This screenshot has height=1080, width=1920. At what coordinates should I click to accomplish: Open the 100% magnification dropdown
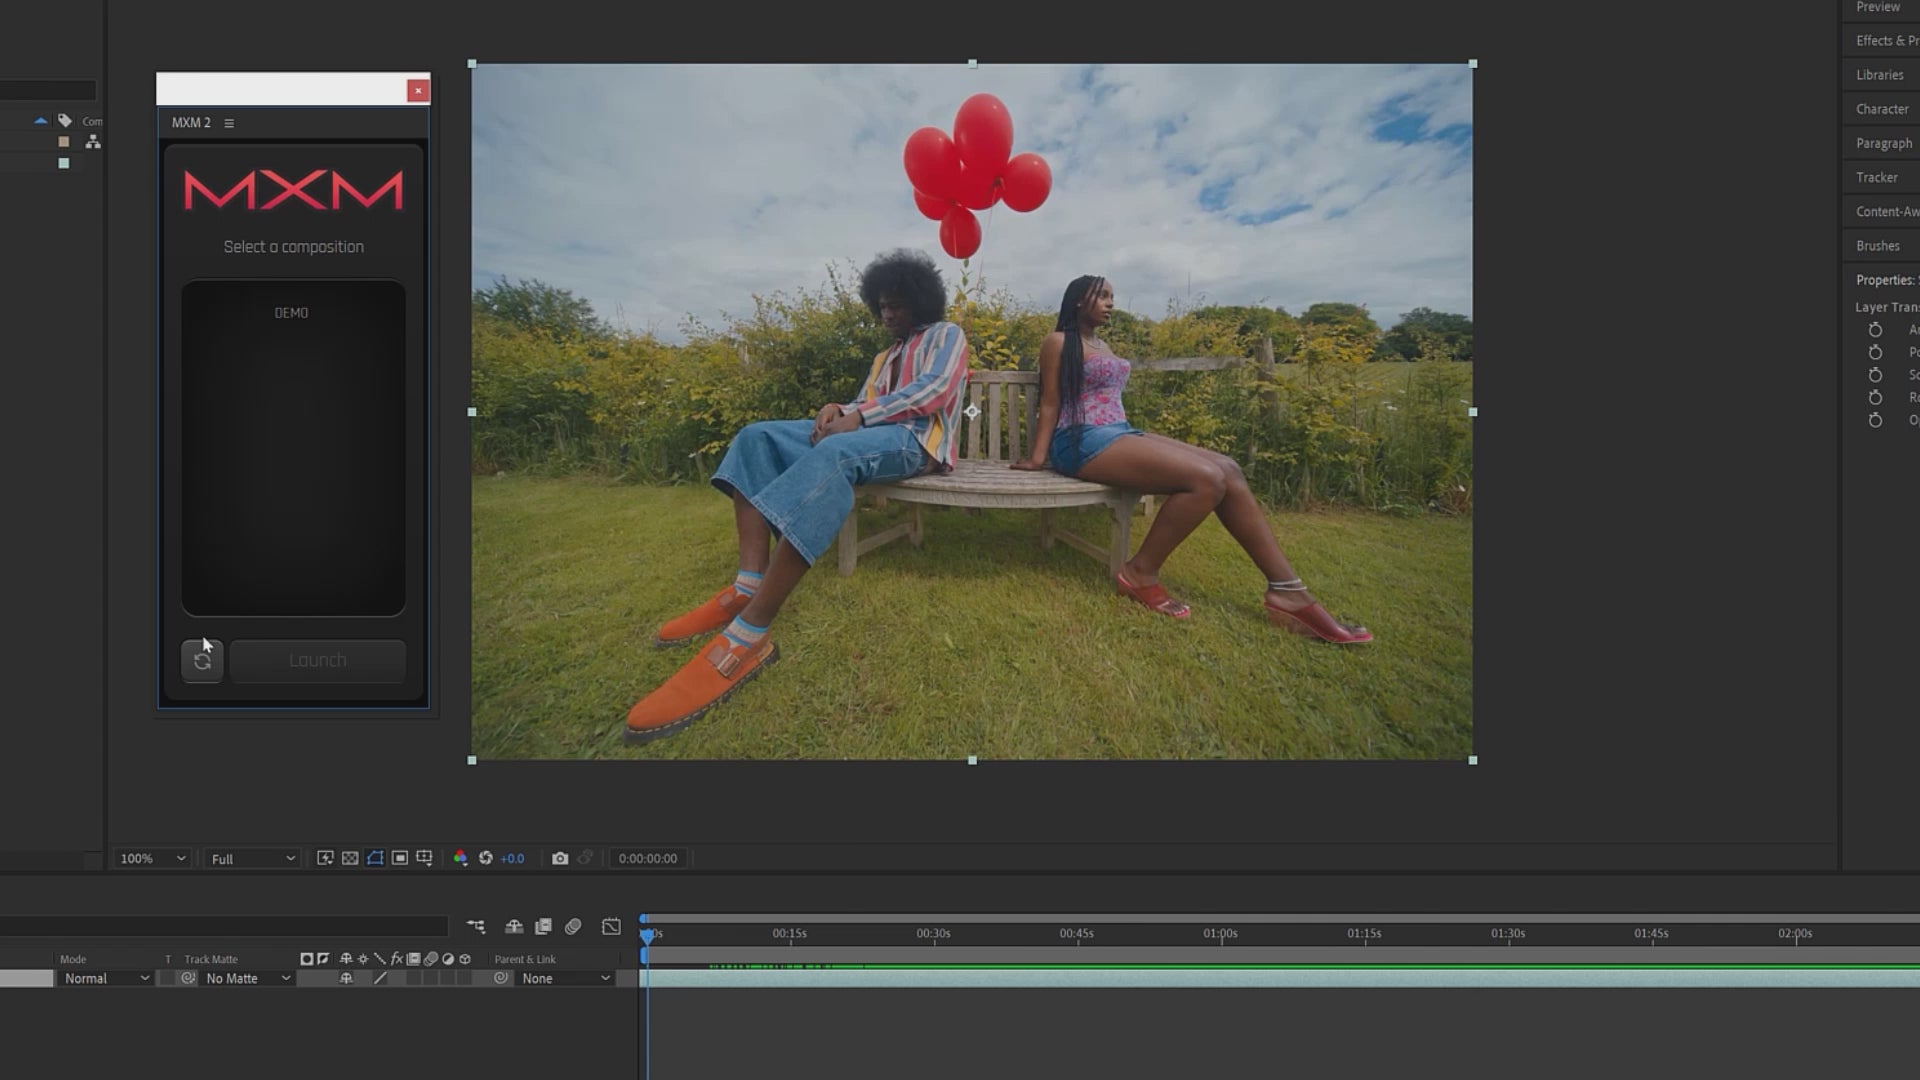[152, 858]
